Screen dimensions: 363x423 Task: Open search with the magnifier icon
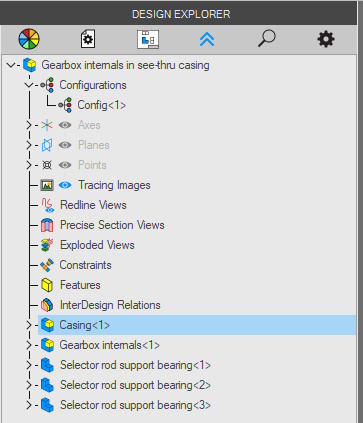pyautogui.click(x=266, y=39)
